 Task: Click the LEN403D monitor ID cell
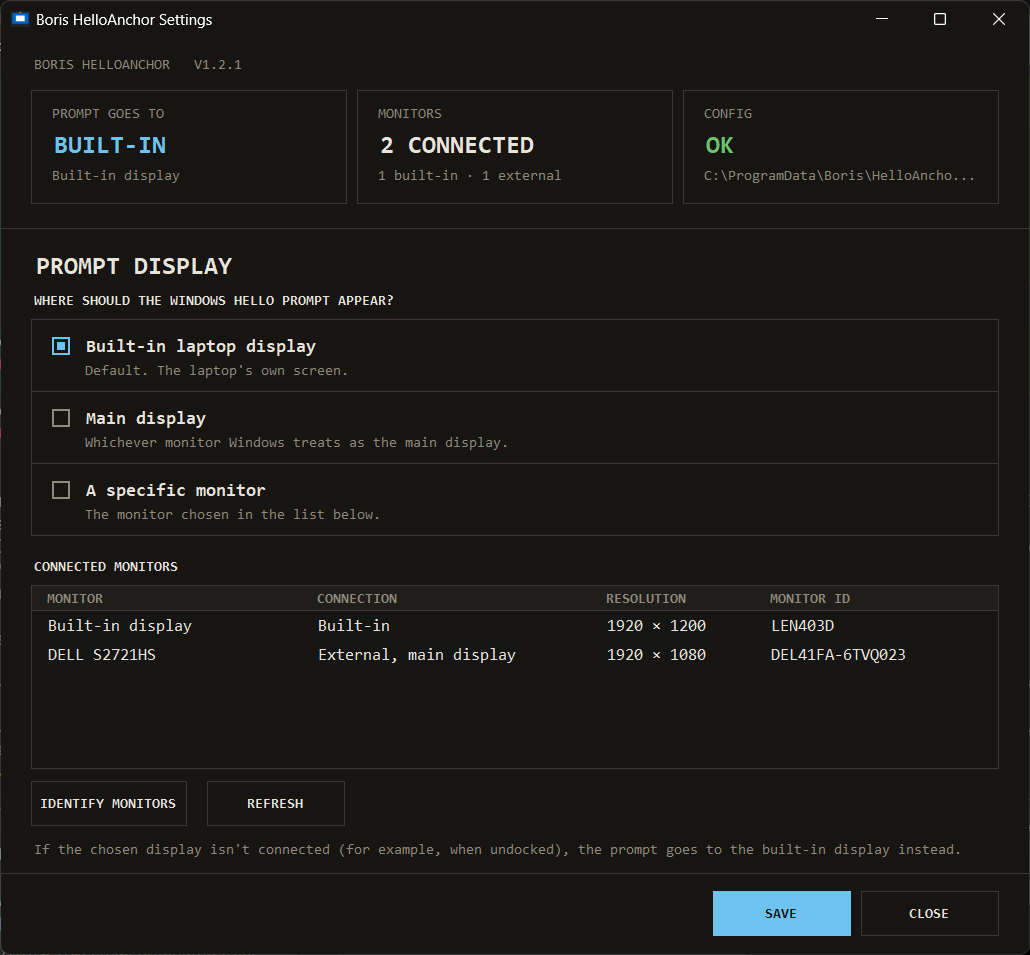(803, 626)
